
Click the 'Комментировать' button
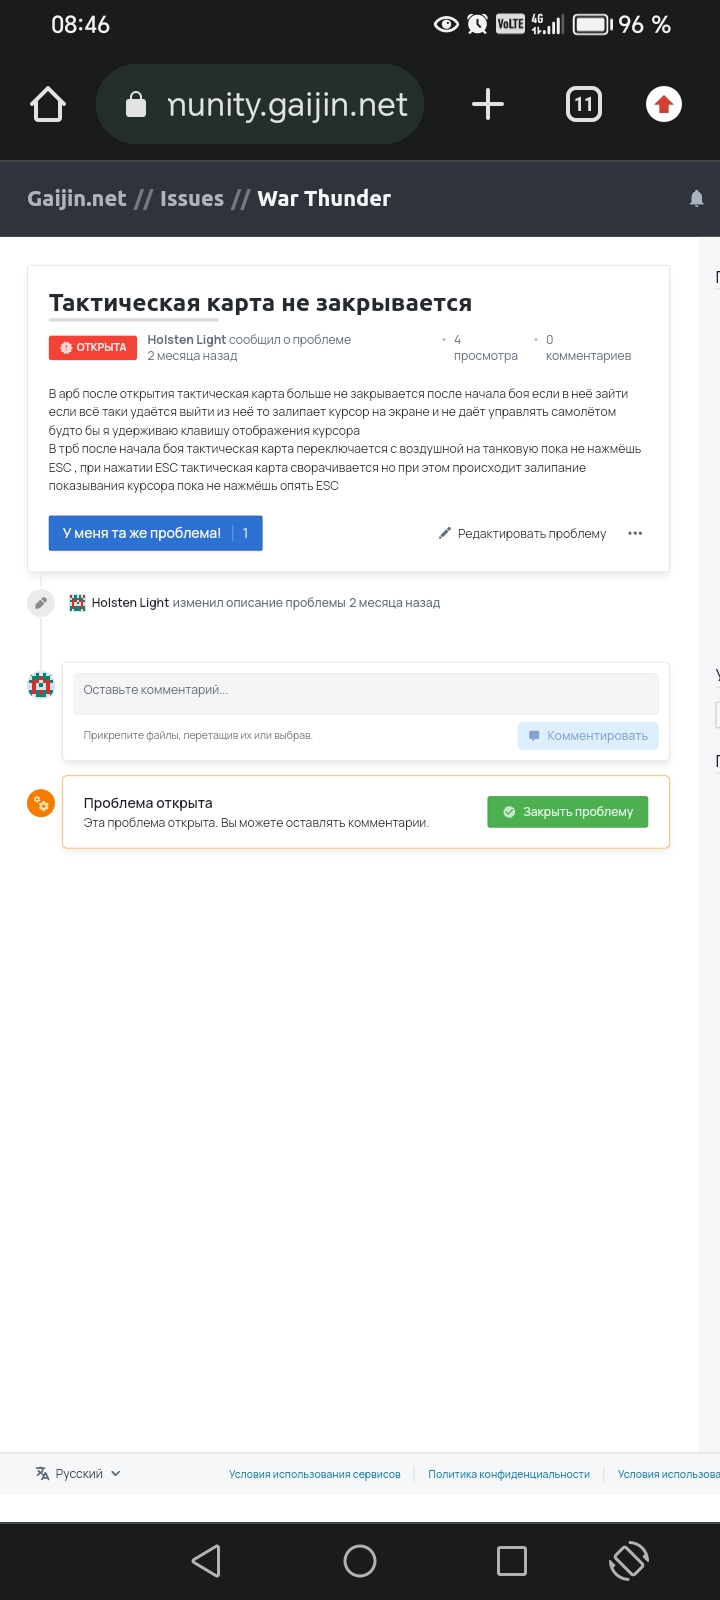(x=588, y=736)
